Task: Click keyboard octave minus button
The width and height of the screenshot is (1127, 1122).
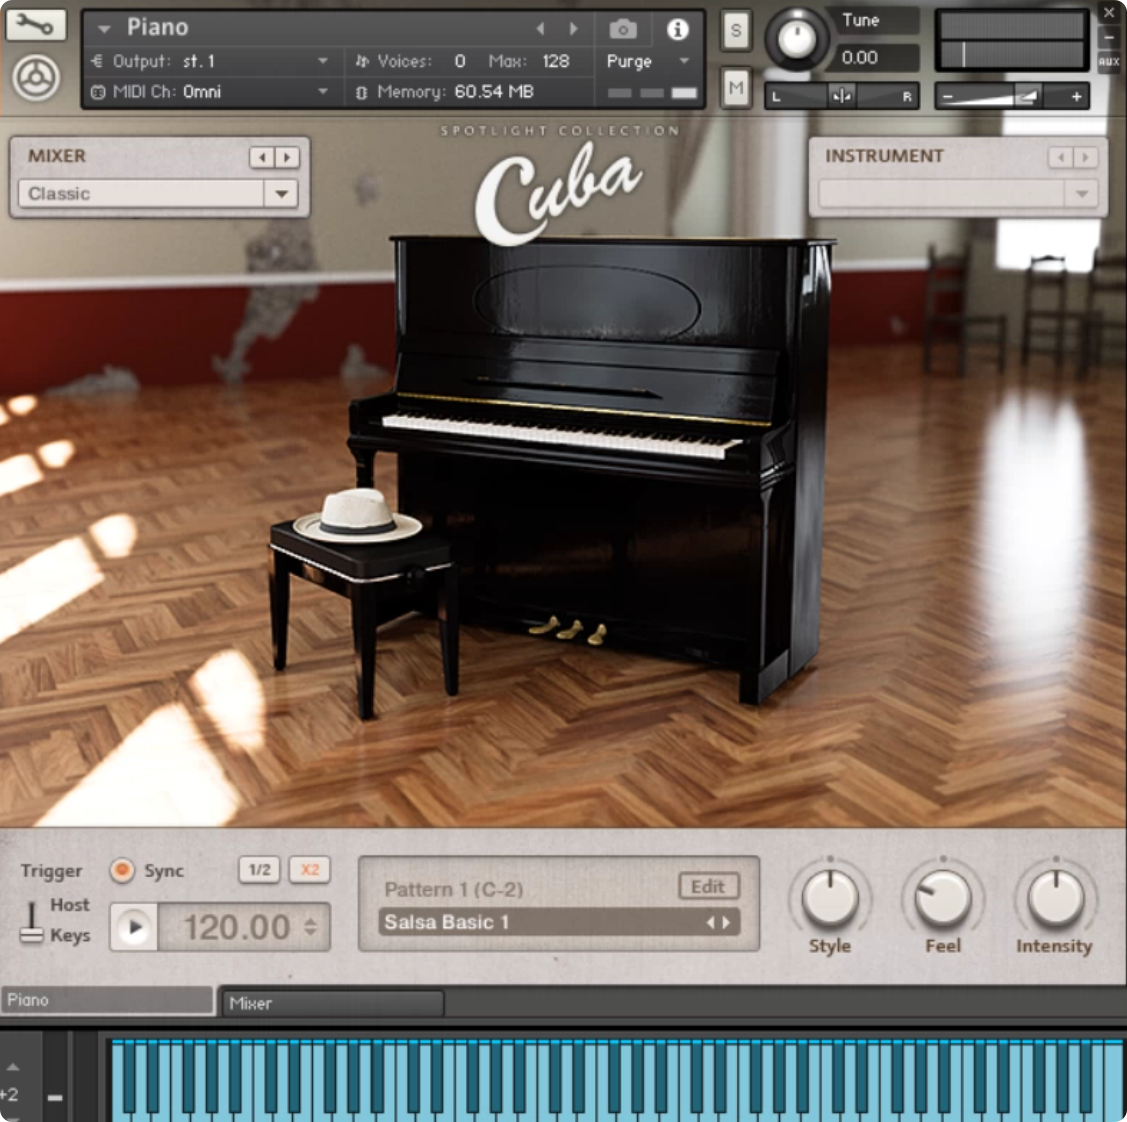Action: pos(55,1097)
